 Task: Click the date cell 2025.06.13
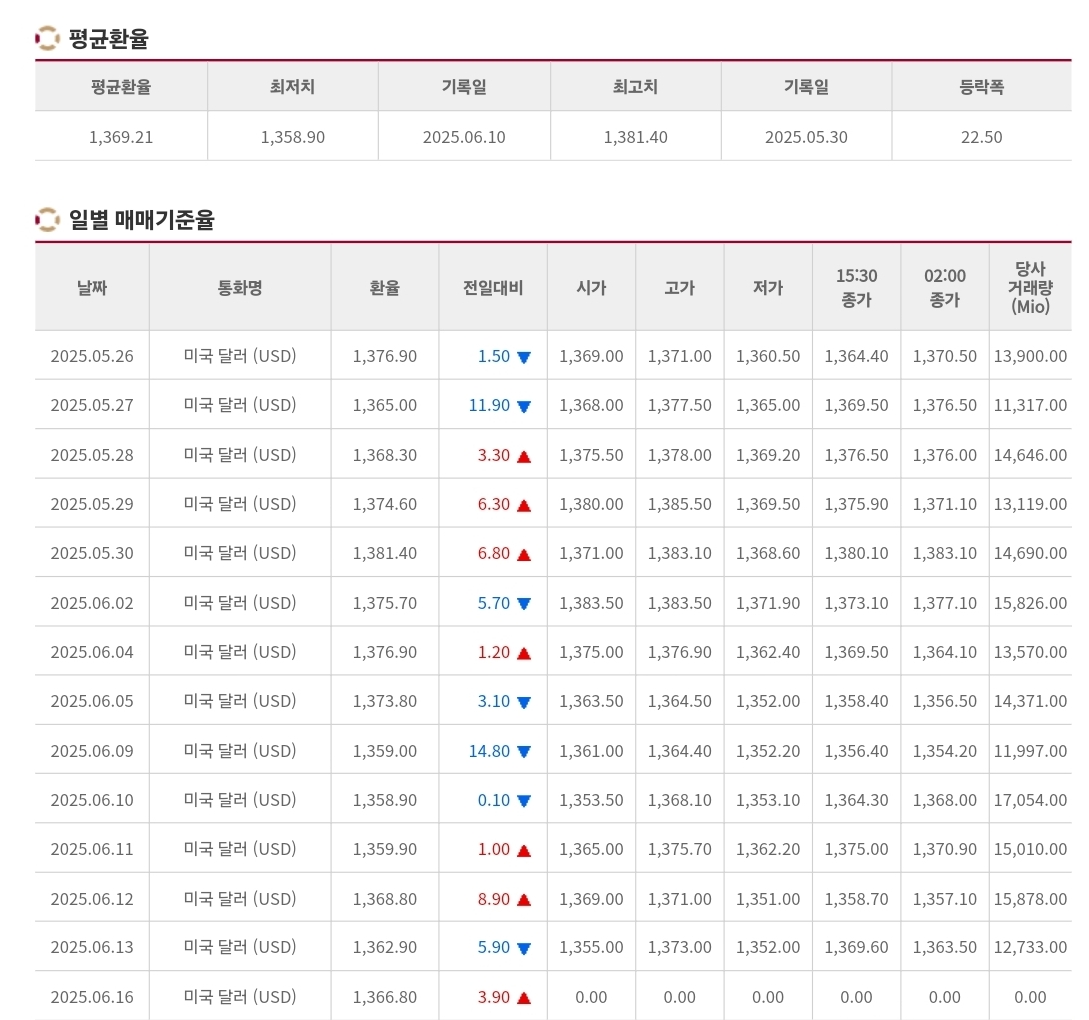92,947
